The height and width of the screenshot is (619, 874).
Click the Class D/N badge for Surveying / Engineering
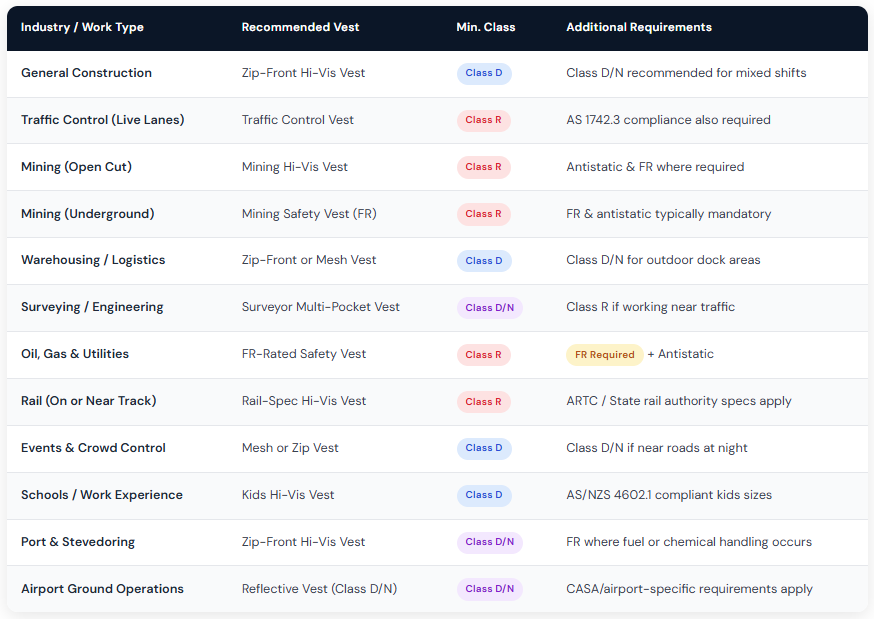tap(490, 308)
